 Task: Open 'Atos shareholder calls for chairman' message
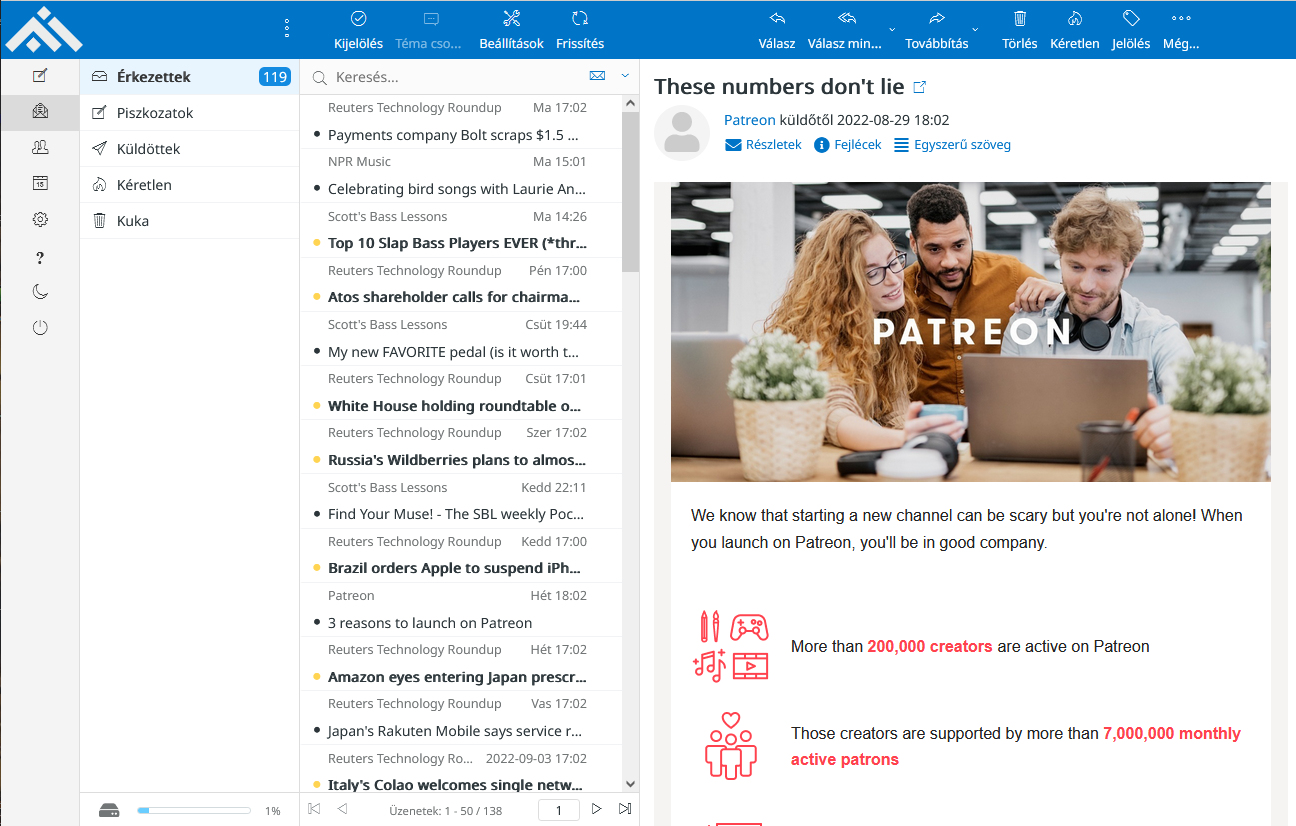(x=461, y=284)
